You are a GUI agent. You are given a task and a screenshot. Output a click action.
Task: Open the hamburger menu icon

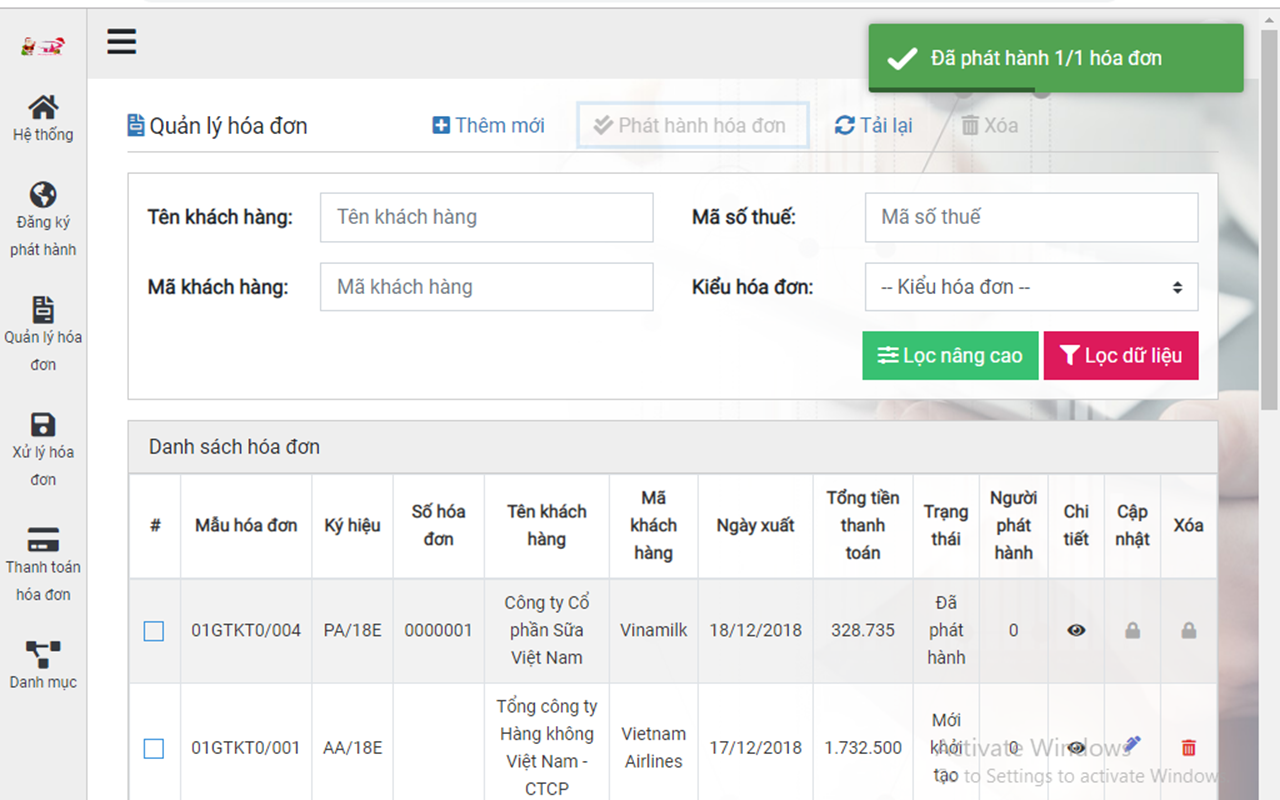coord(121,42)
